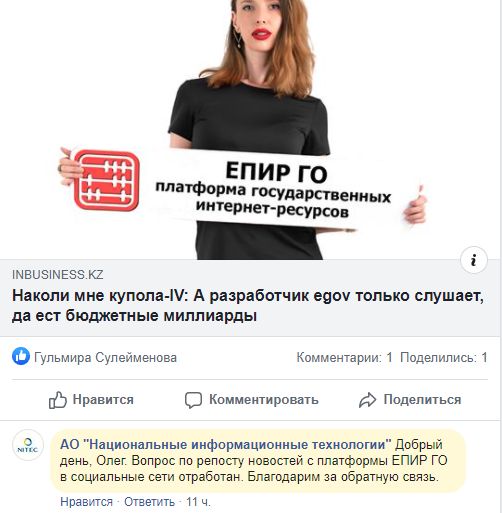Click Ответить under the comment
Image resolution: width=502 pixels, height=513 pixels.
pyautogui.click(x=149, y=502)
